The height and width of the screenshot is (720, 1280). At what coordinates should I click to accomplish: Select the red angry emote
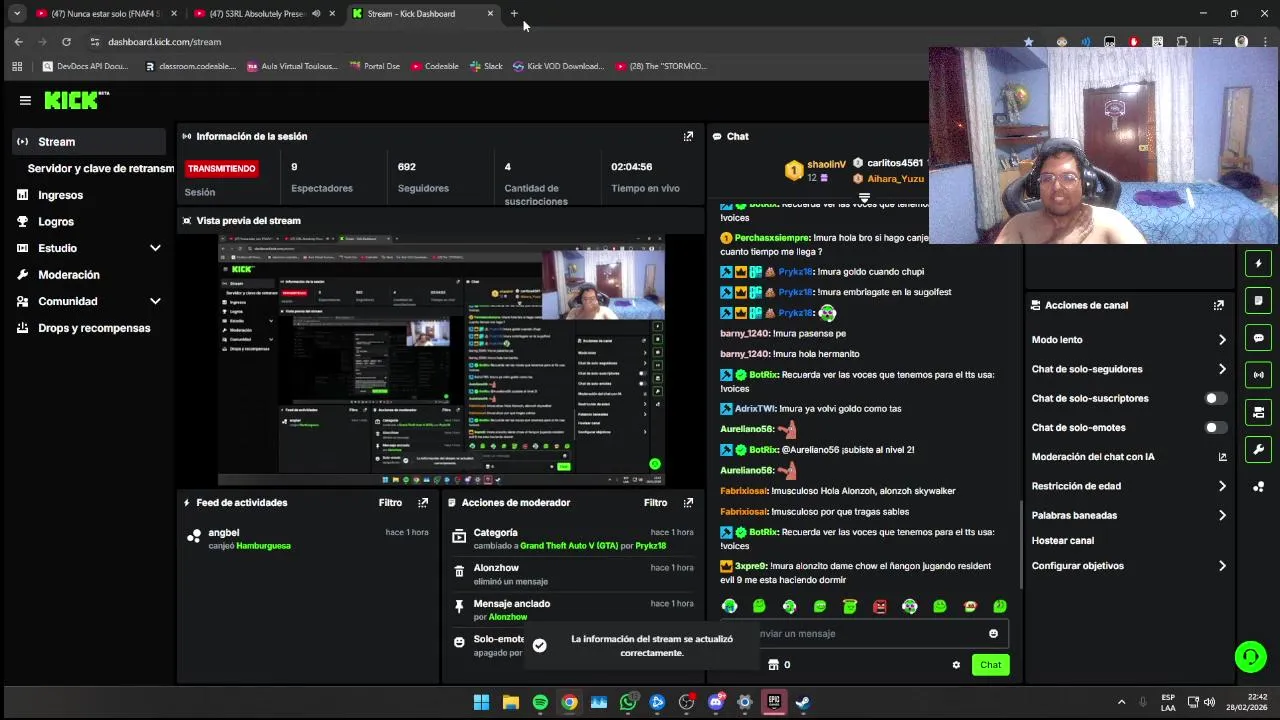[x=880, y=606]
